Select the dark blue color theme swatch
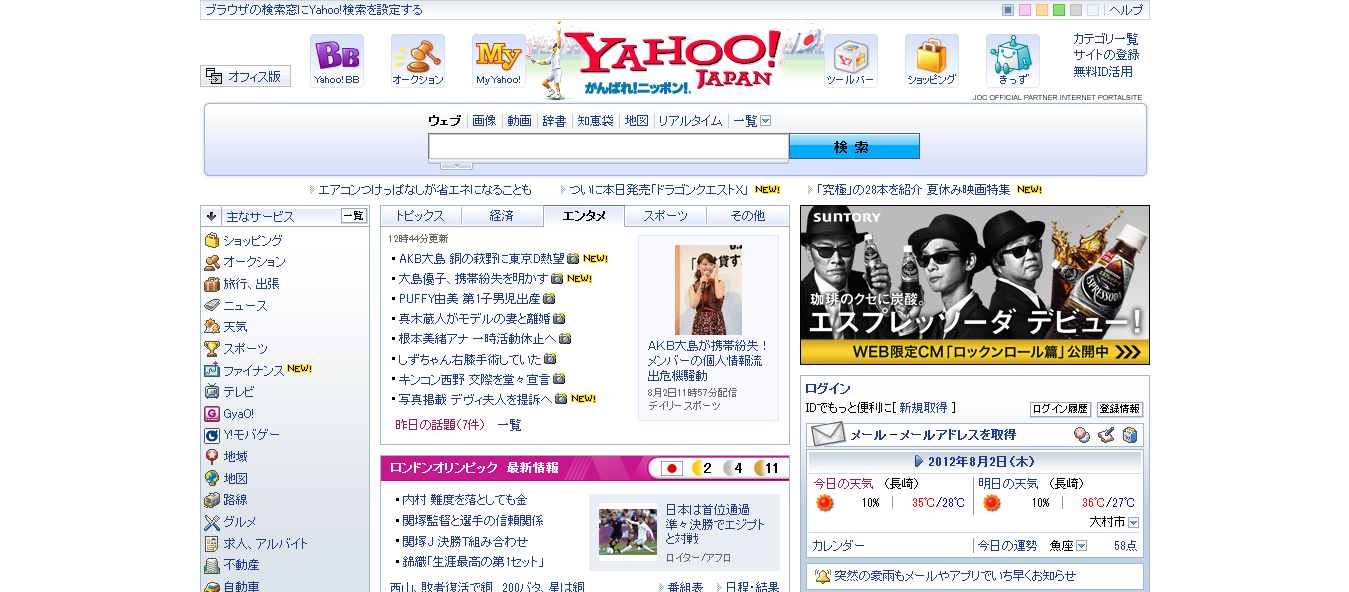The width and height of the screenshot is (1349, 592). [1008, 10]
